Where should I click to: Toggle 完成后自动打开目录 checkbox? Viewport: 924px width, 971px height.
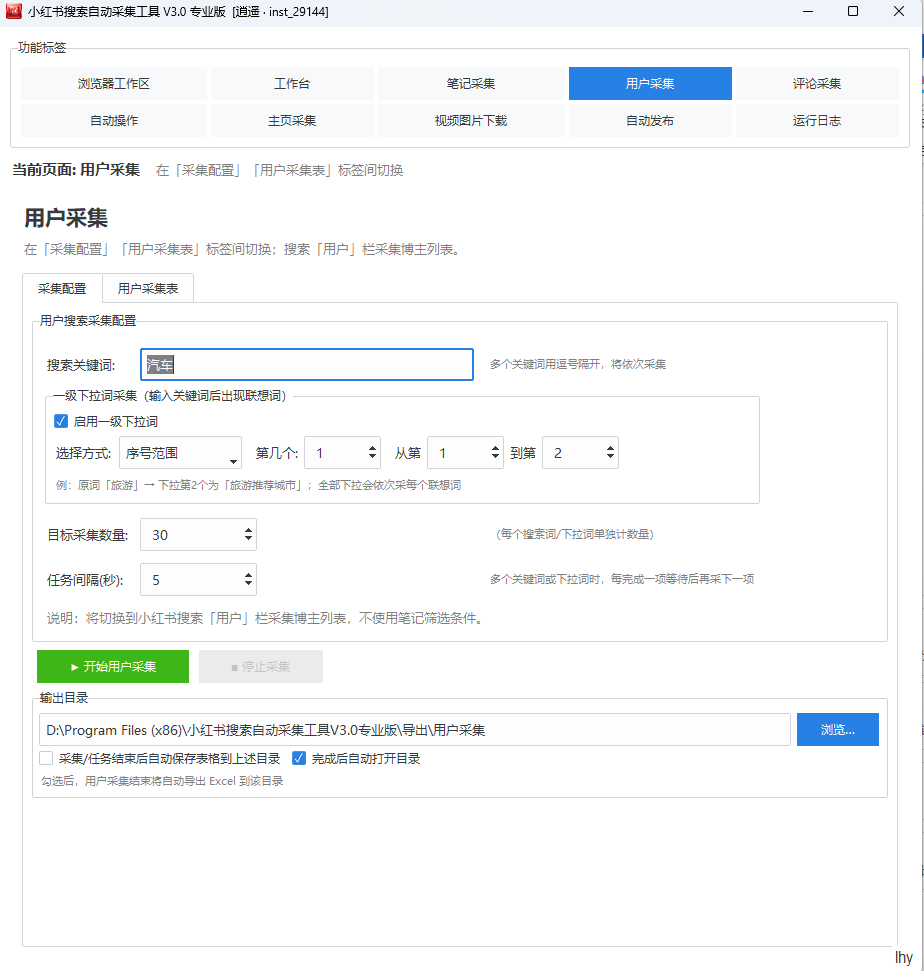click(299, 759)
